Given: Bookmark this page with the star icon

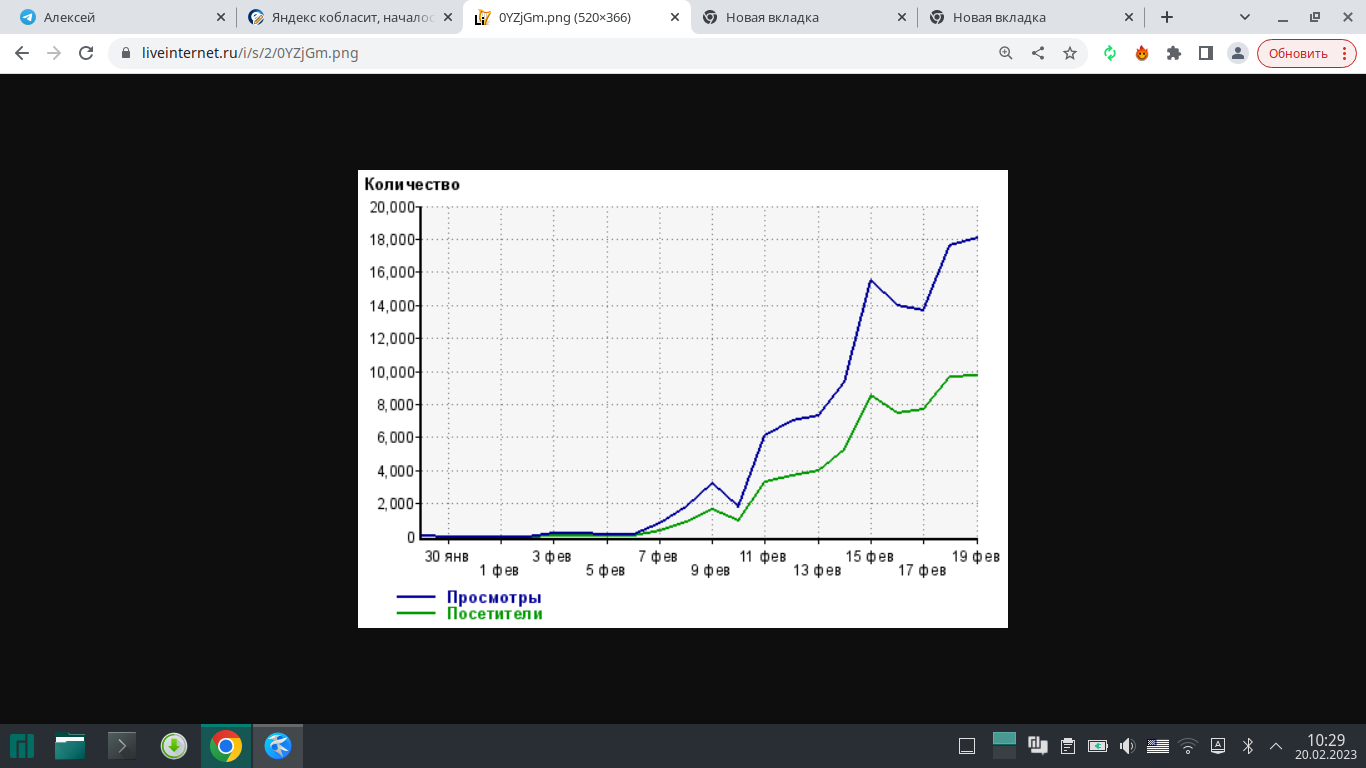Looking at the screenshot, I should [x=1070, y=53].
